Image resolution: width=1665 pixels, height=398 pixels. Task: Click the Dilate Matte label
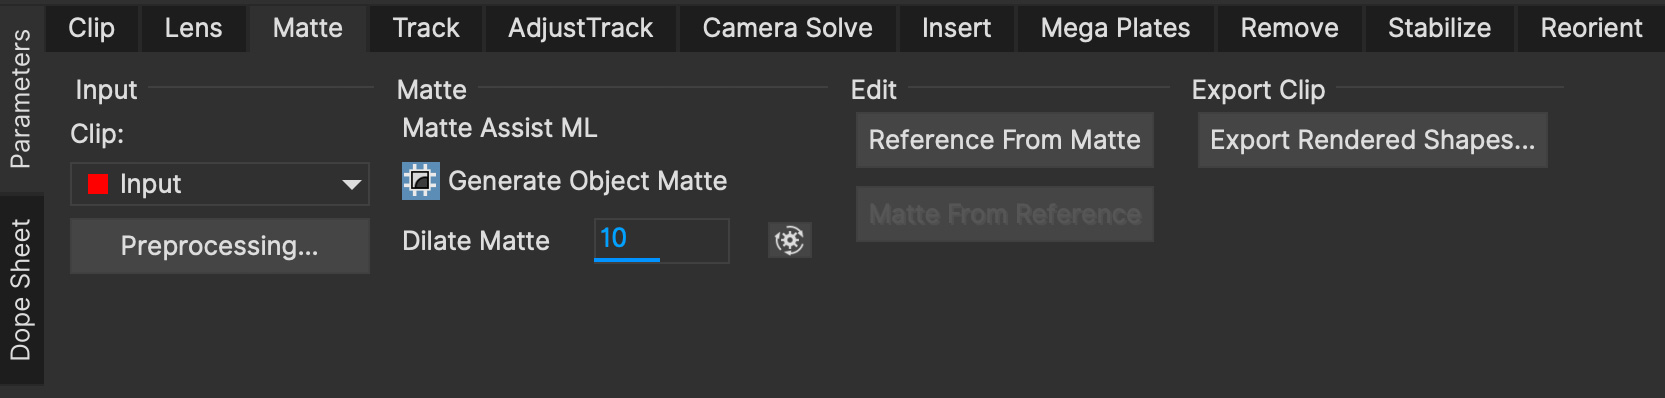coord(476,241)
